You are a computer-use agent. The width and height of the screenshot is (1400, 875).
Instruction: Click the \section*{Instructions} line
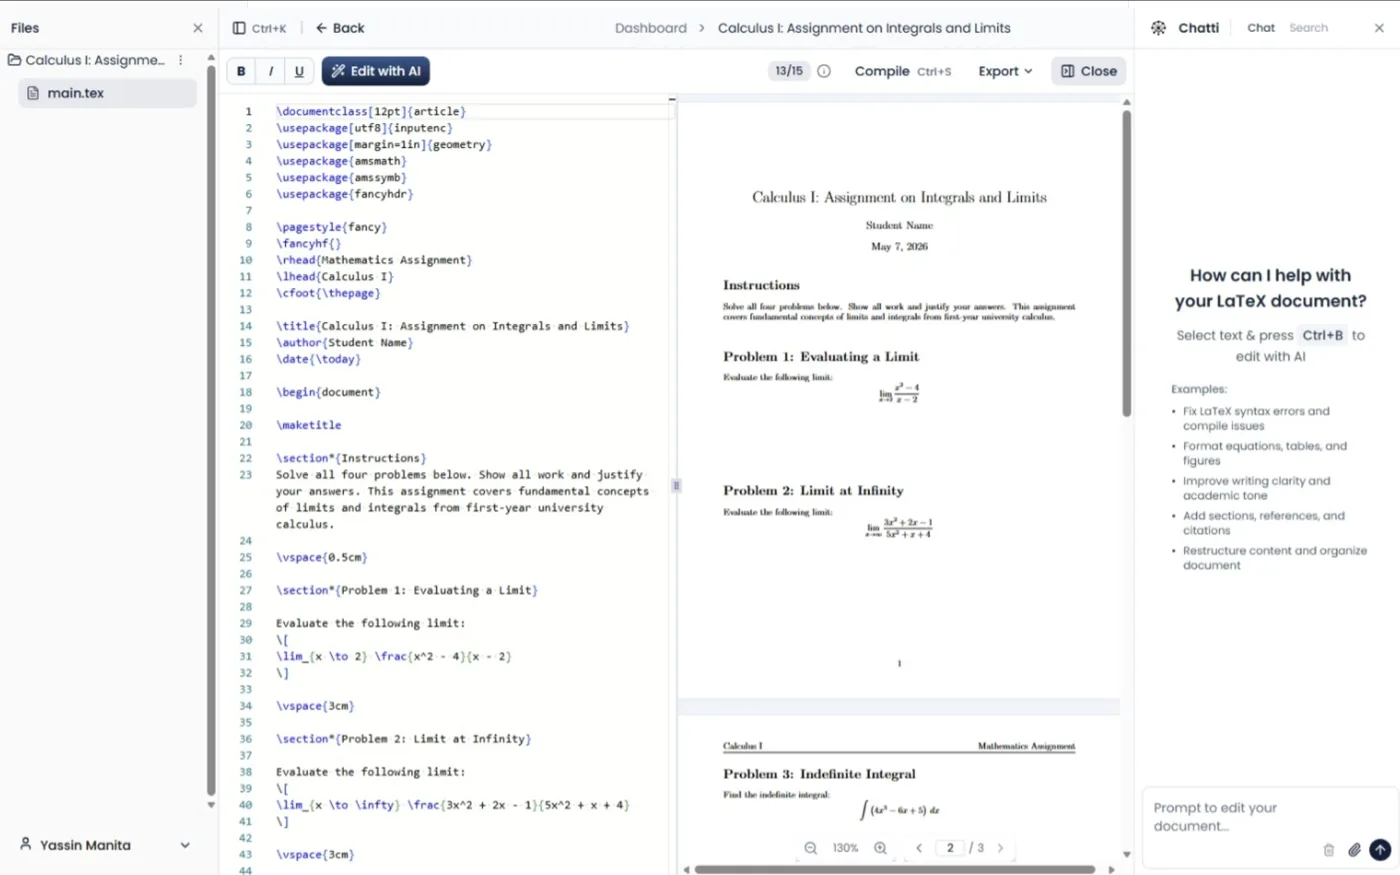351,458
